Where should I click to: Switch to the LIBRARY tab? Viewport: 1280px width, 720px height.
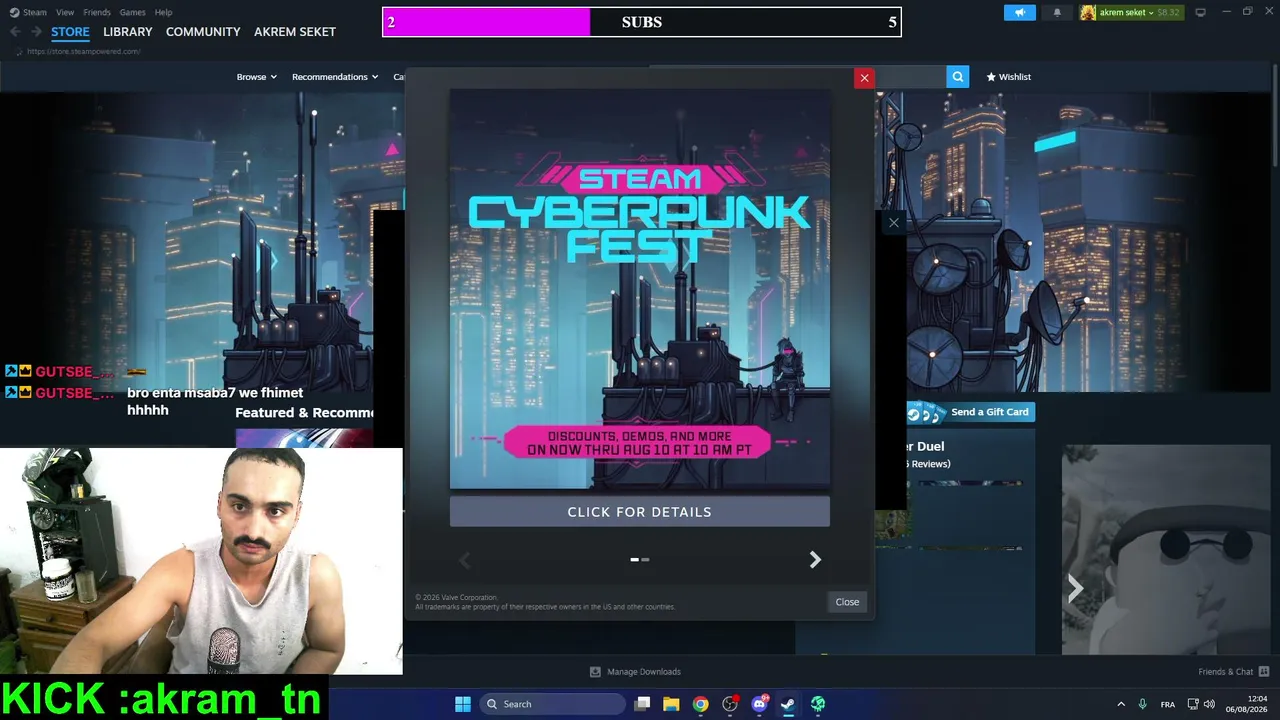point(128,32)
